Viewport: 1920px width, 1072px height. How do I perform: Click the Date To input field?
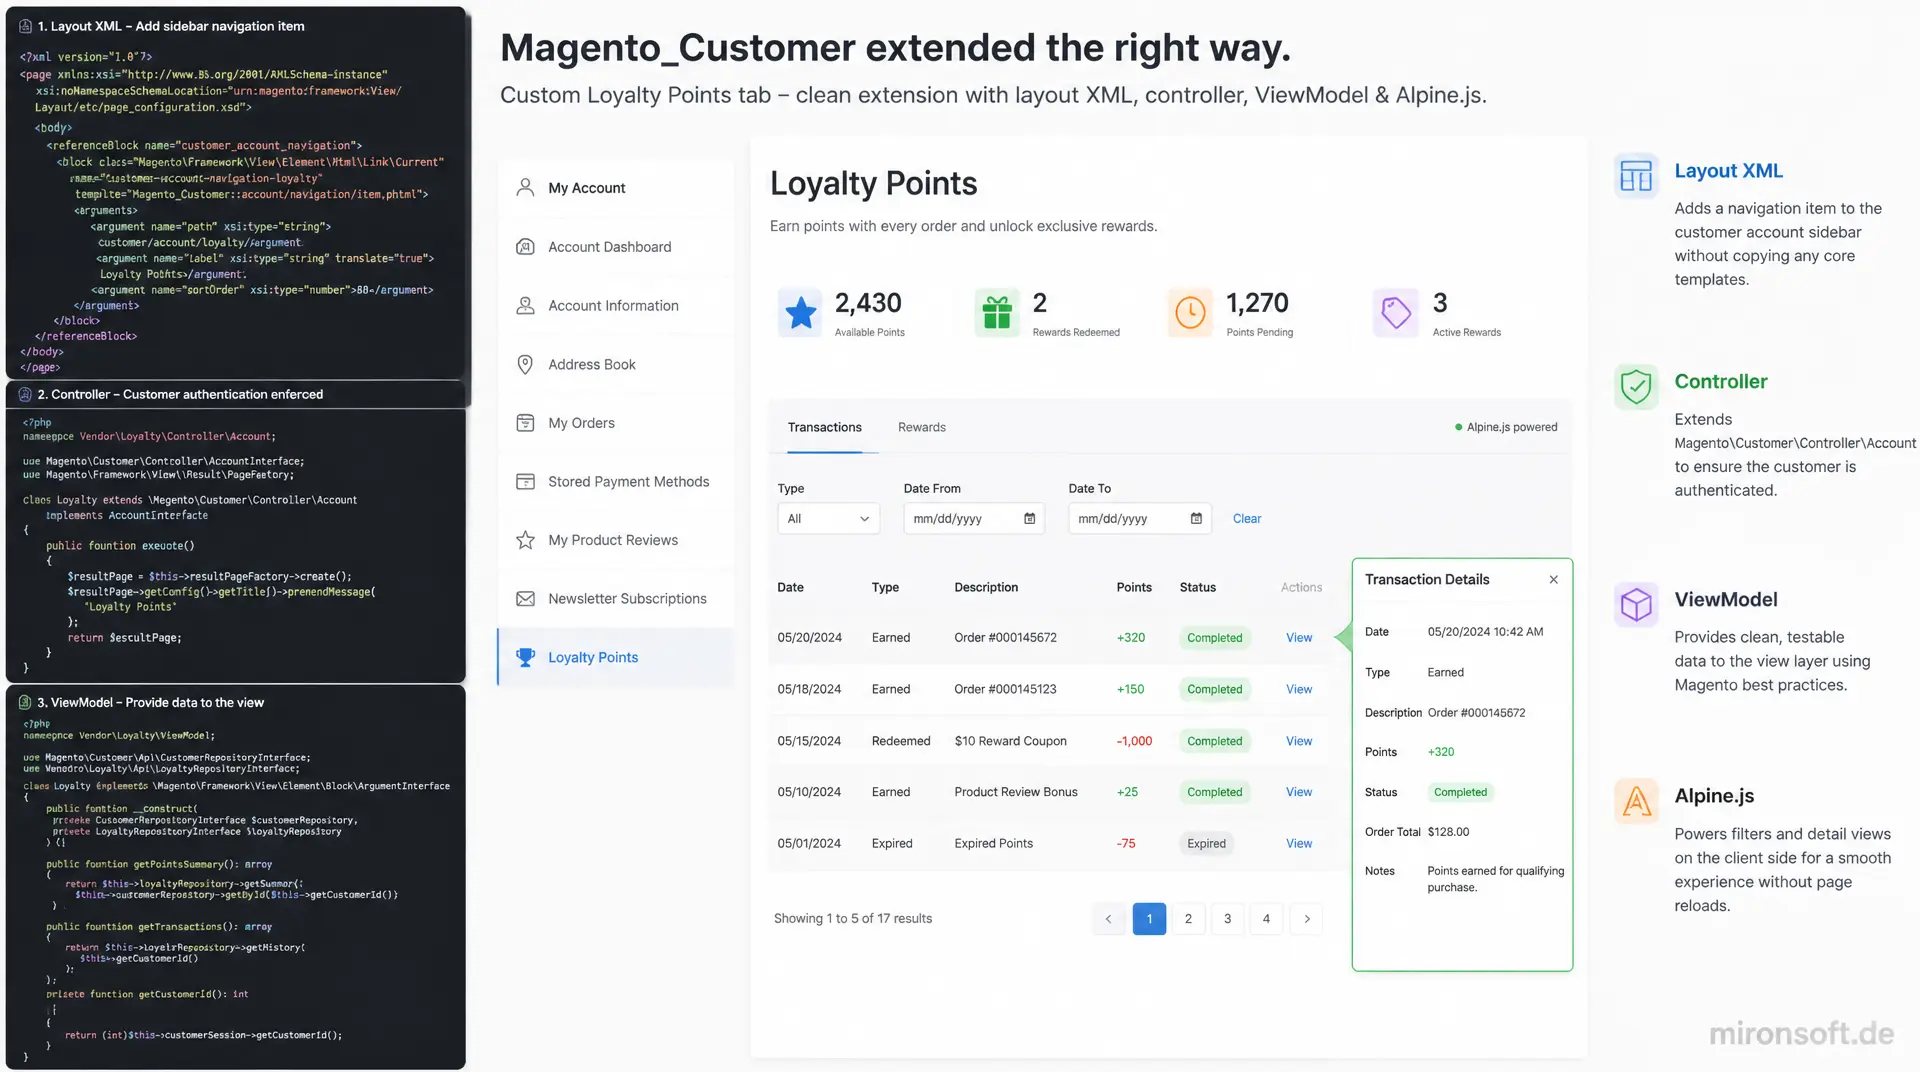coord(1140,518)
